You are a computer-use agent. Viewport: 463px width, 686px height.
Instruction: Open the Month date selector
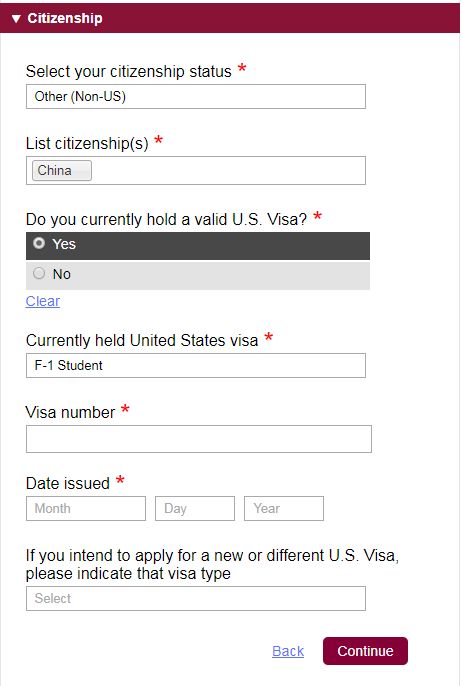point(86,508)
